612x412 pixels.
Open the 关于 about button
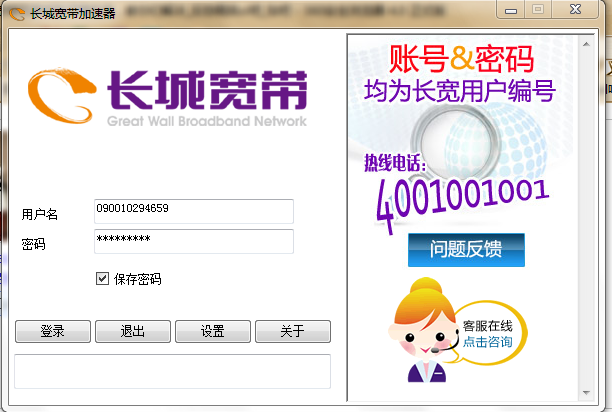(293, 331)
